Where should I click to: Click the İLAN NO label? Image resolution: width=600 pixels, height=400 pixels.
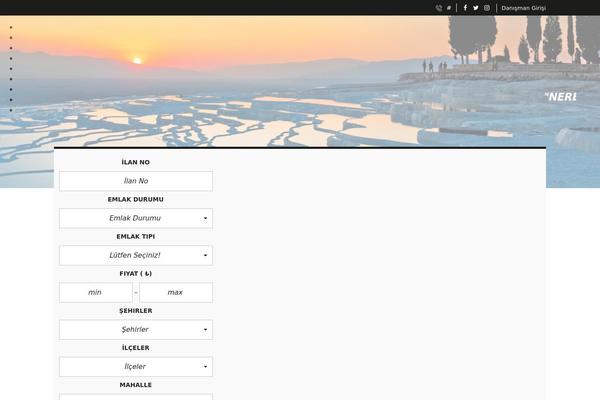pos(135,162)
